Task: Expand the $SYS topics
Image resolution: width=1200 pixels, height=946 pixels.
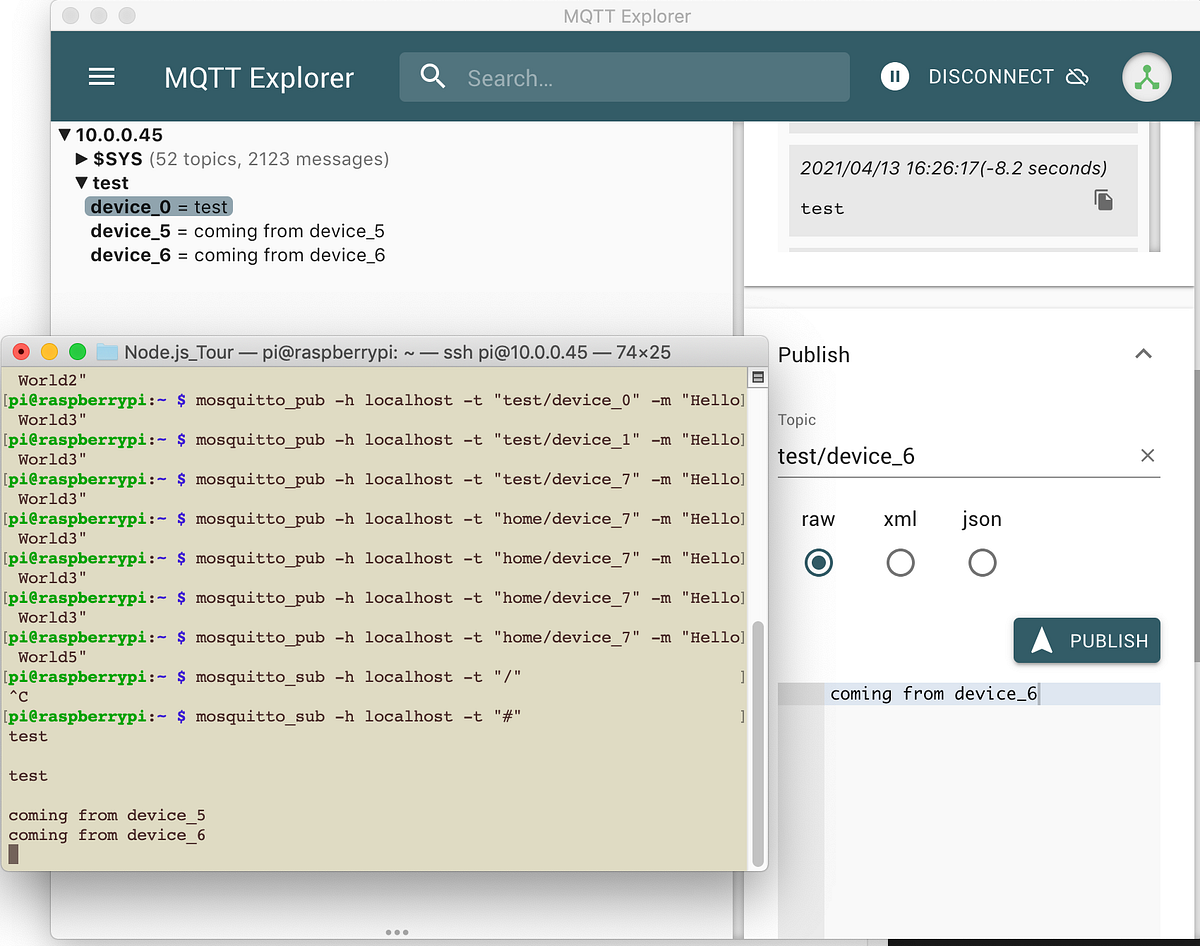Action: [81, 158]
